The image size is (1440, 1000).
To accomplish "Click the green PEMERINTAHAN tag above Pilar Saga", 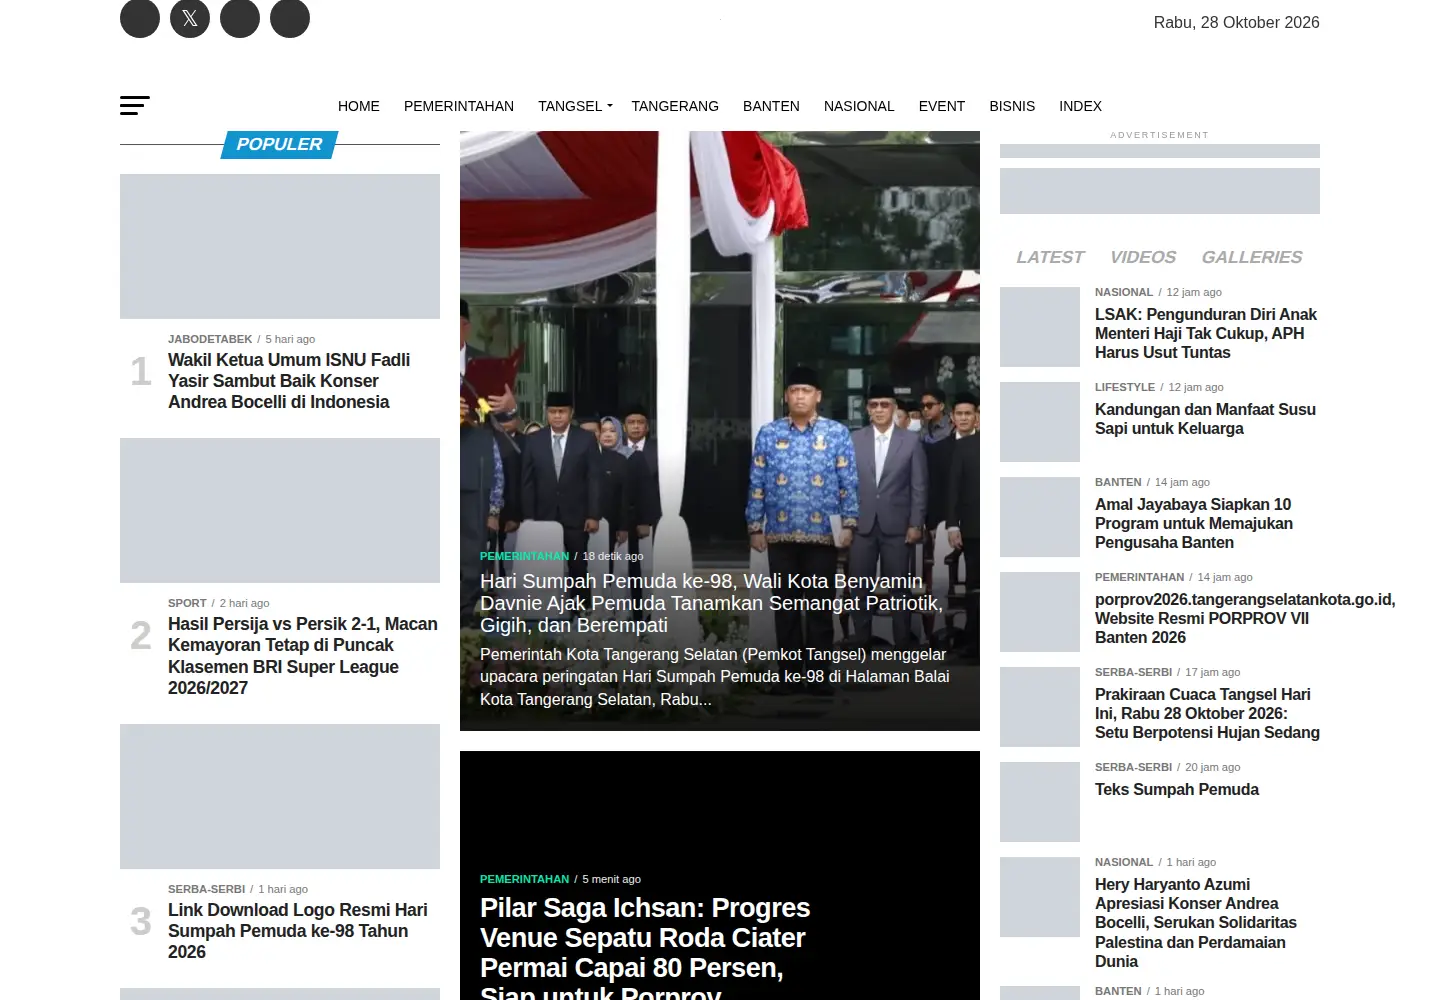I will coord(524,879).
